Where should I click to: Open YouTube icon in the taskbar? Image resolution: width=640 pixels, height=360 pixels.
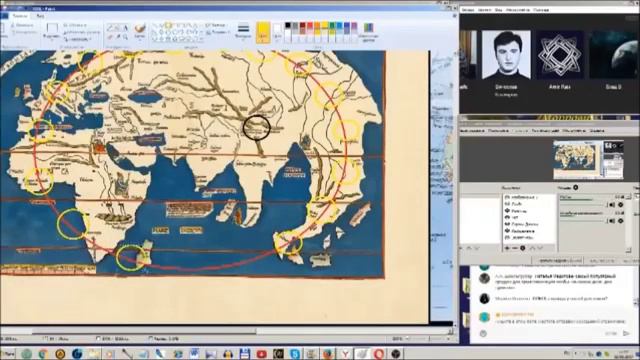(262, 354)
